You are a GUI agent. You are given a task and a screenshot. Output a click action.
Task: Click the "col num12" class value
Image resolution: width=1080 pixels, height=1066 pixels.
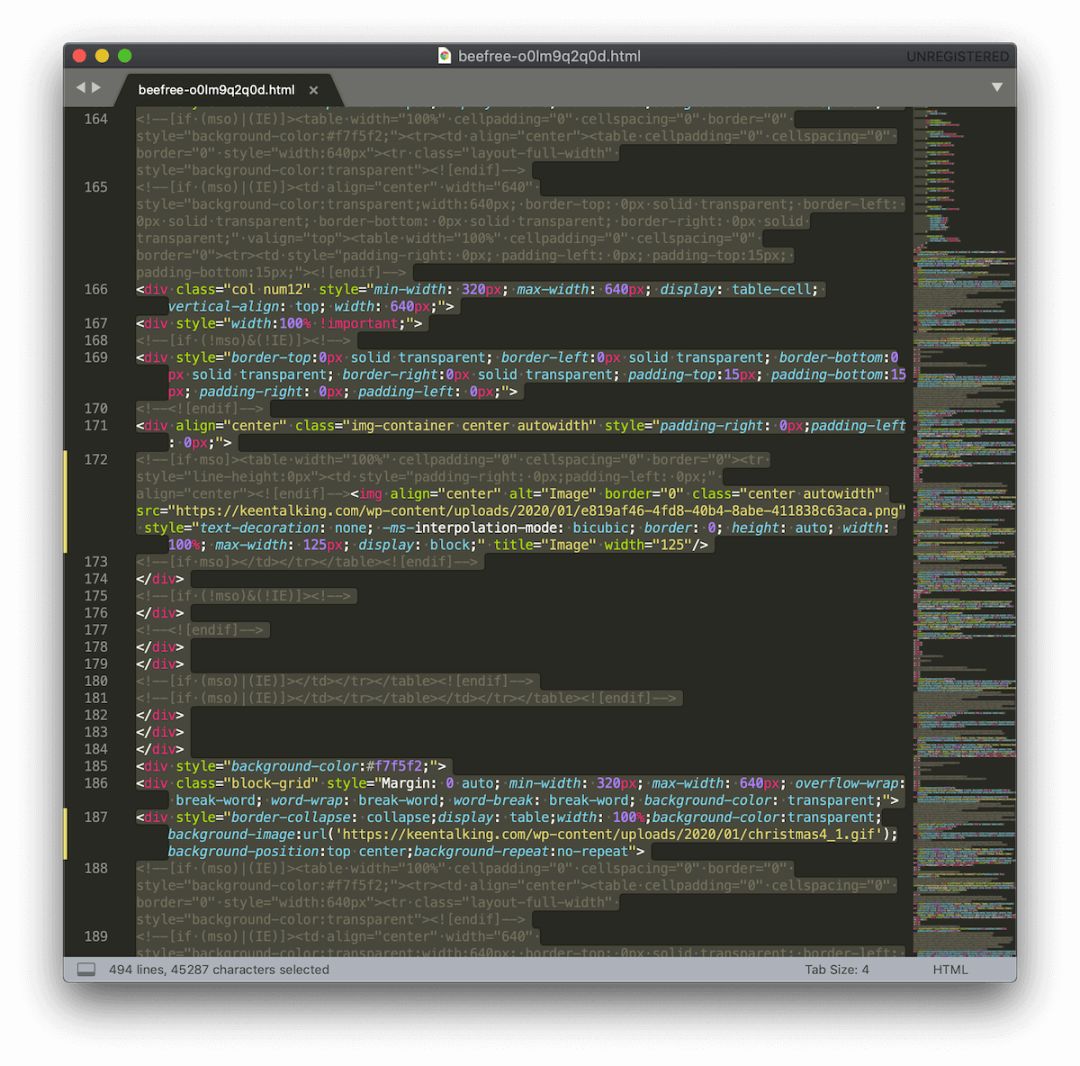(271, 290)
